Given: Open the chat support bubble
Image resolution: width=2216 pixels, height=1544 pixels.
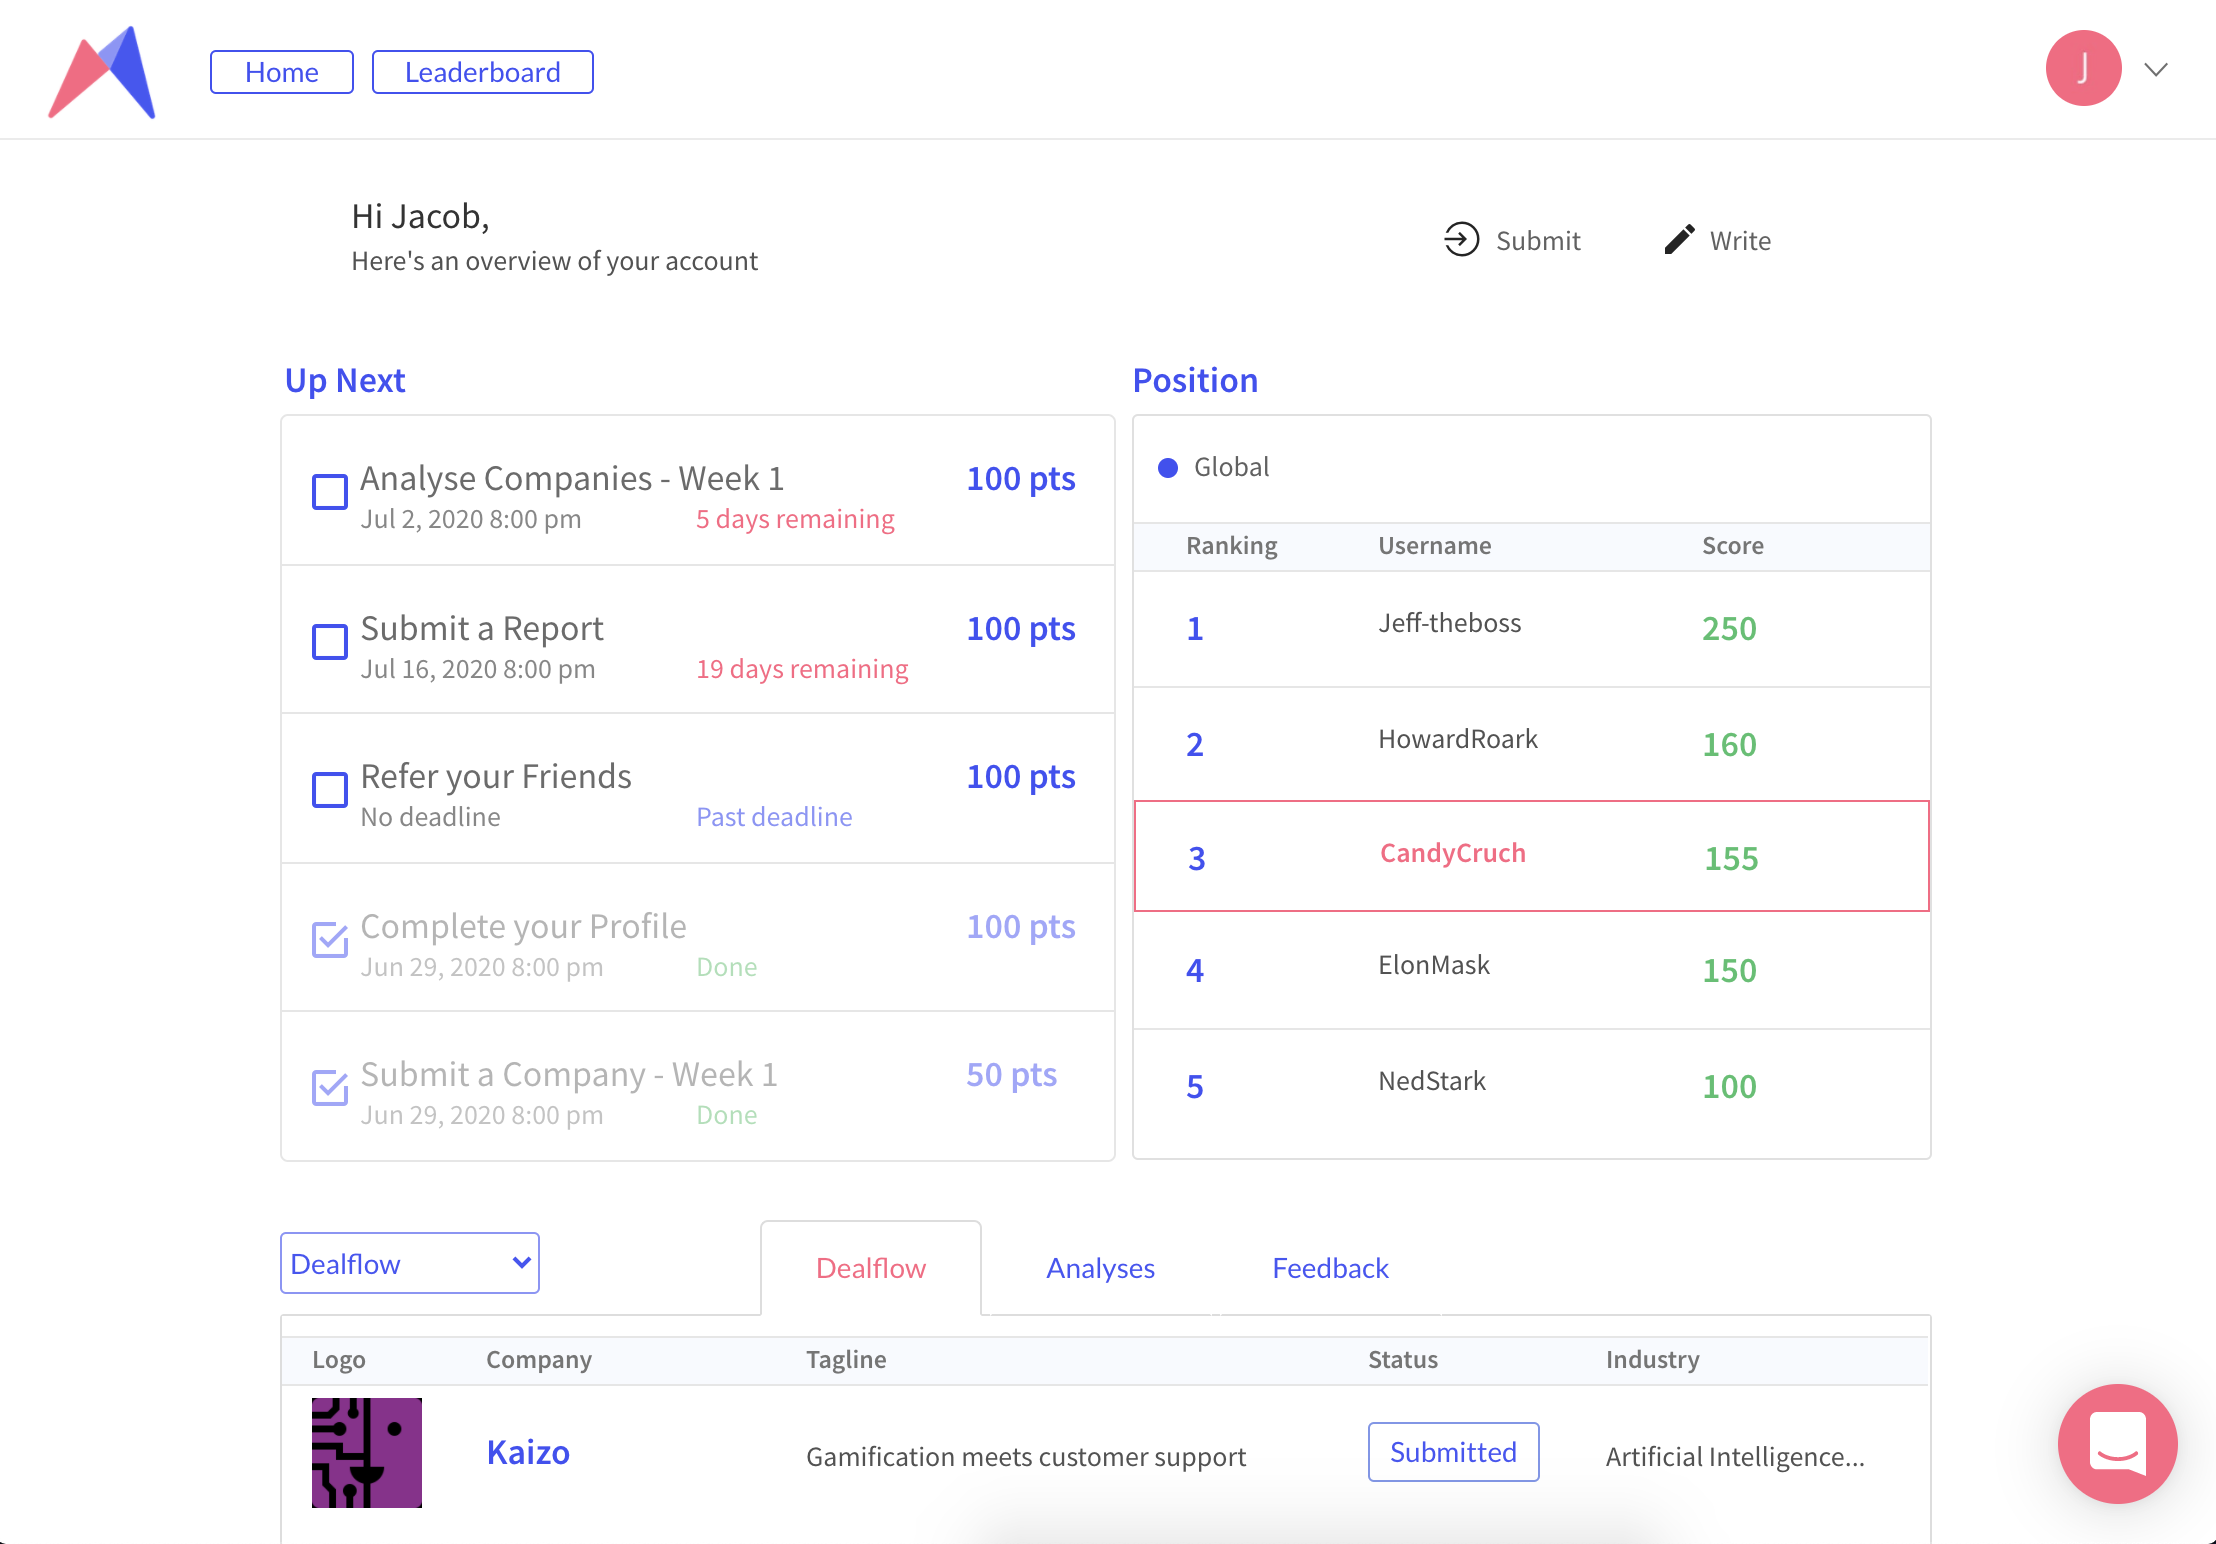Looking at the screenshot, I should (2117, 1443).
